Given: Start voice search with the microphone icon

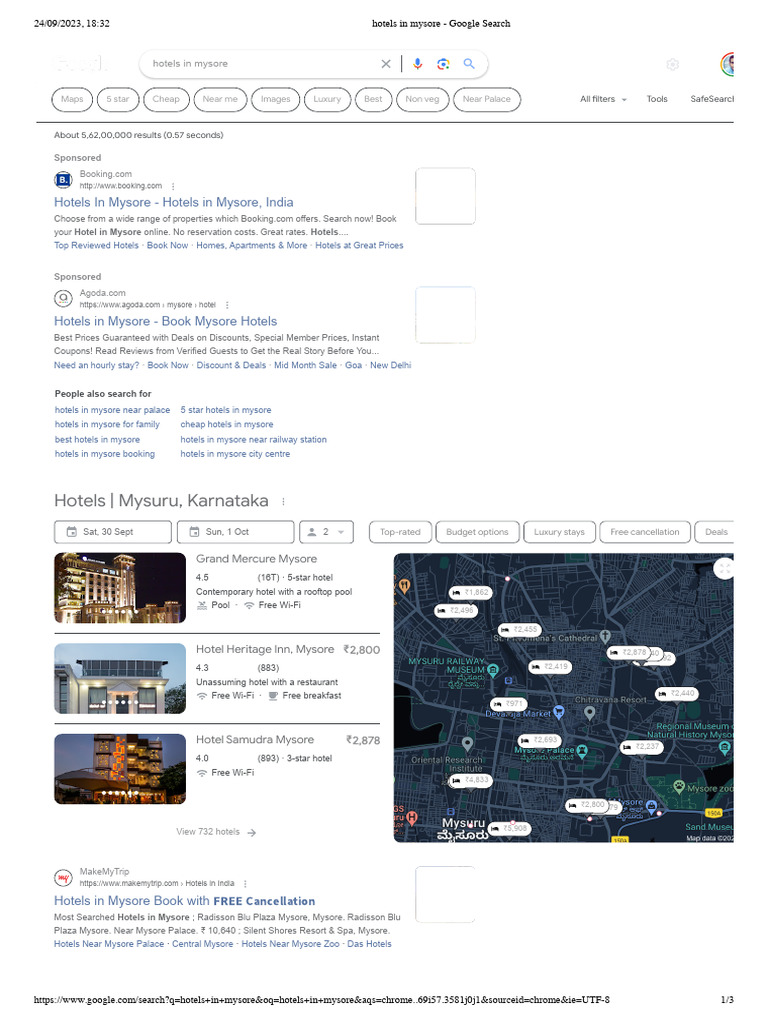Looking at the screenshot, I should 417,63.
